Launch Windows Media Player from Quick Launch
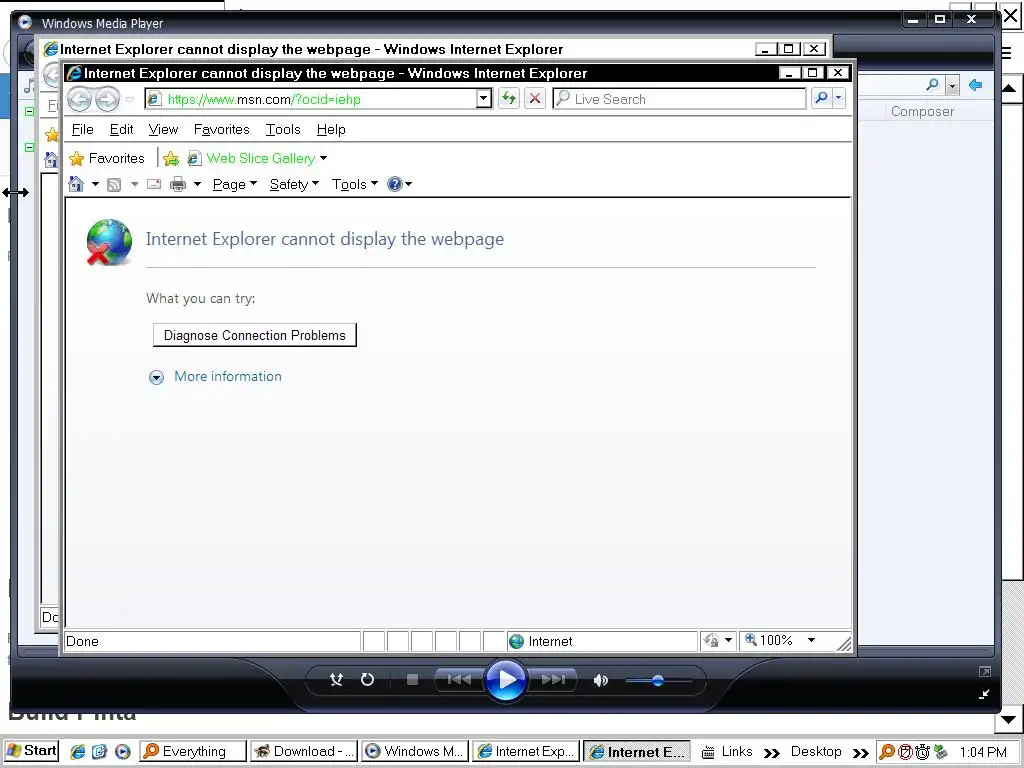1024x768 pixels. point(123,752)
